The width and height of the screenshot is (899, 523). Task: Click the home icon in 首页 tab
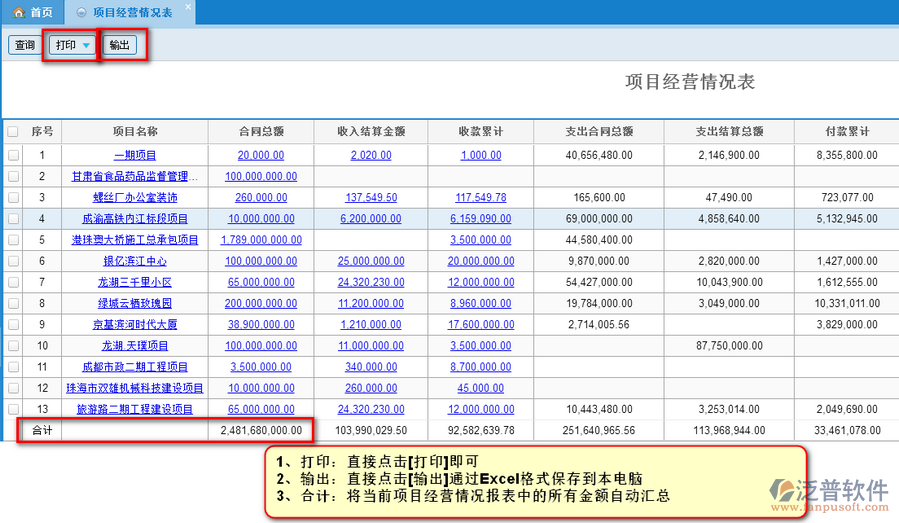(x=18, y=12)
